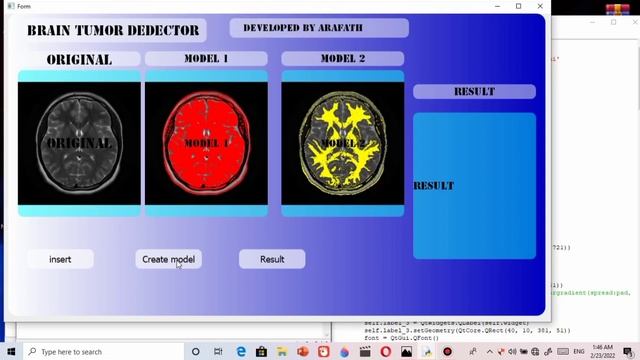Screen dimensions: 640x360
Task: Open the battery status tray icon
Action: [x=524, y=351]
